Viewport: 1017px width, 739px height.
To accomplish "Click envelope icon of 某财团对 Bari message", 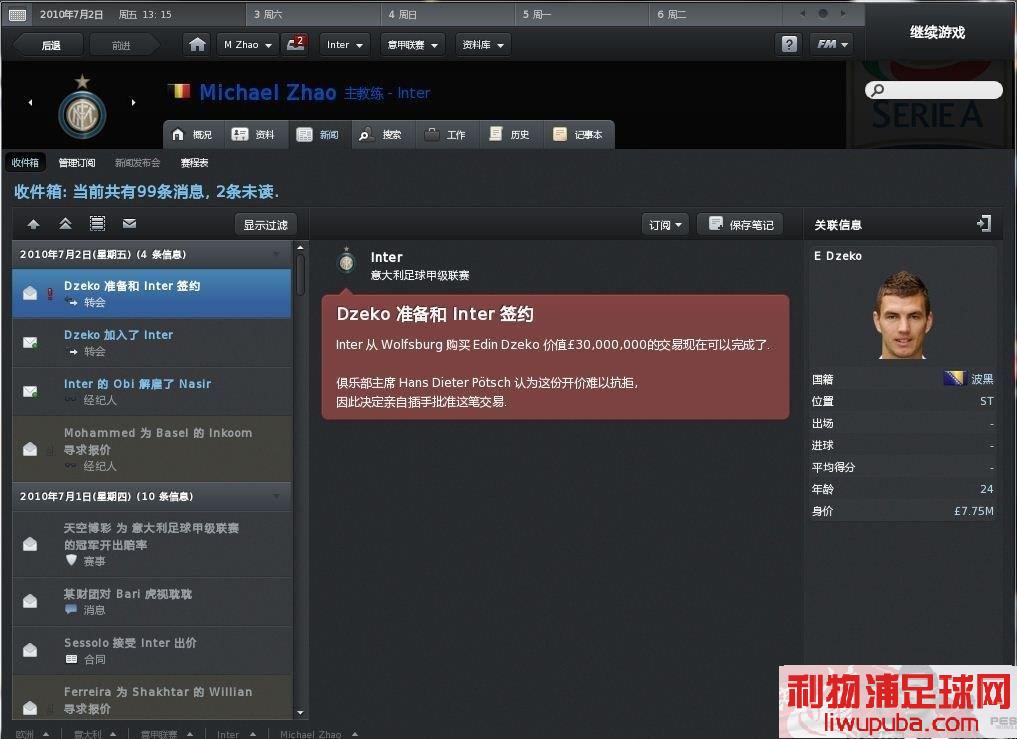I will coord(30,601).
